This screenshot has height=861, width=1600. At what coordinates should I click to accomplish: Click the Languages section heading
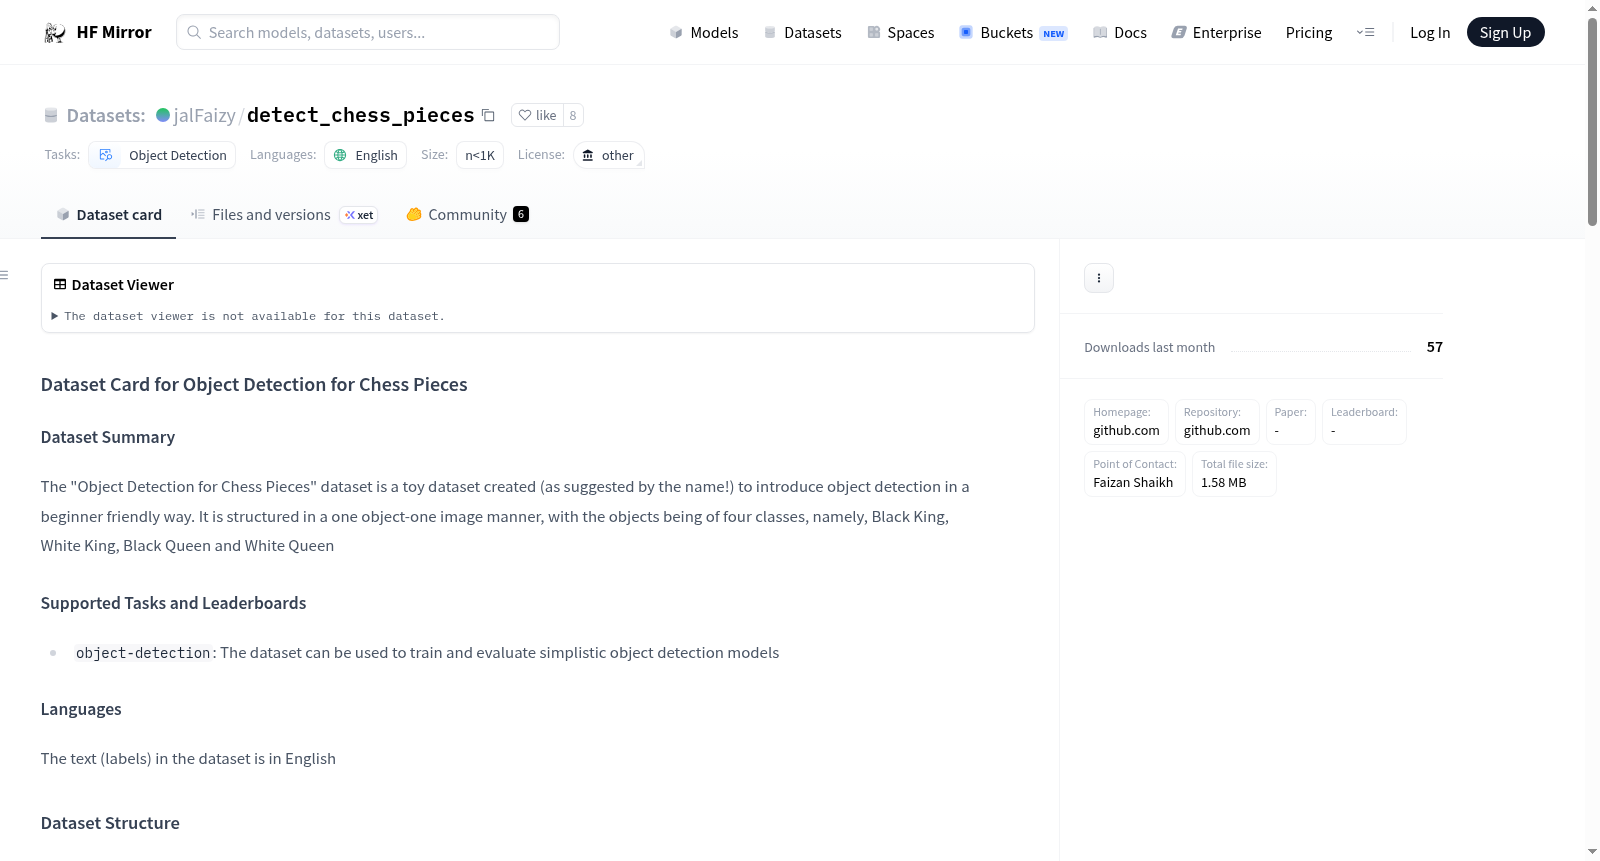81,709
